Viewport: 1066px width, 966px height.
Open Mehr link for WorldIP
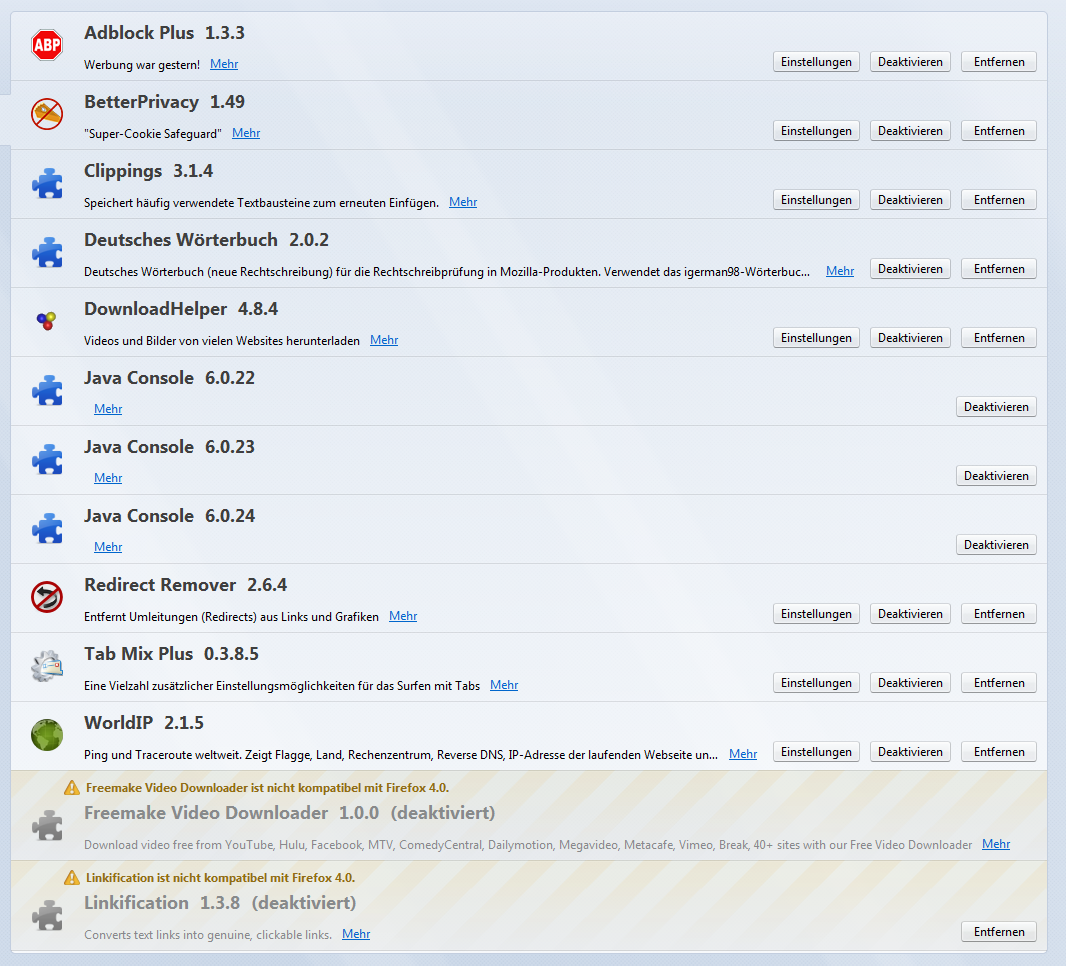click(x=743, y=754)
